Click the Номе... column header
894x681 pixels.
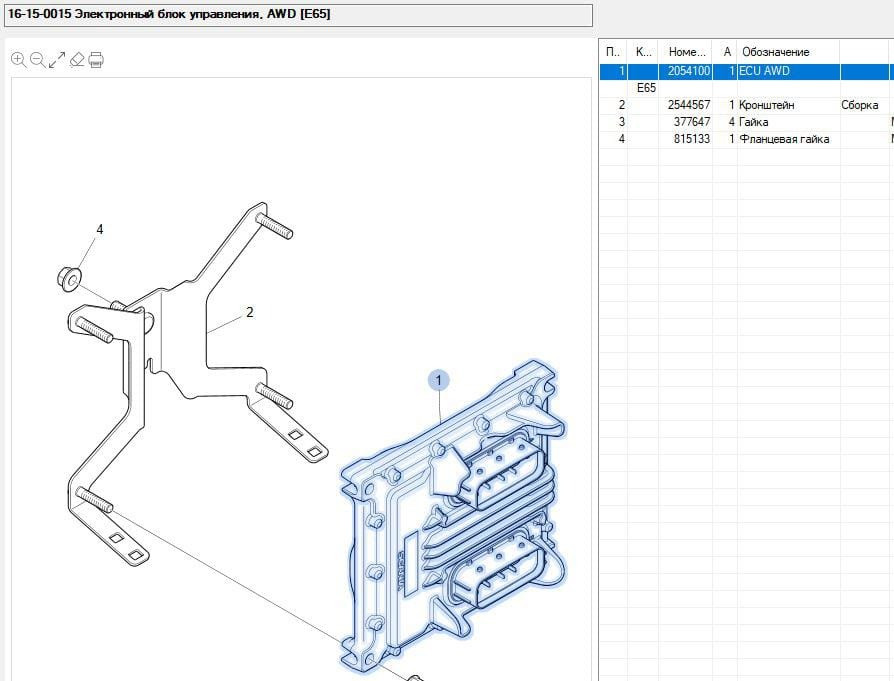point(686,52)
